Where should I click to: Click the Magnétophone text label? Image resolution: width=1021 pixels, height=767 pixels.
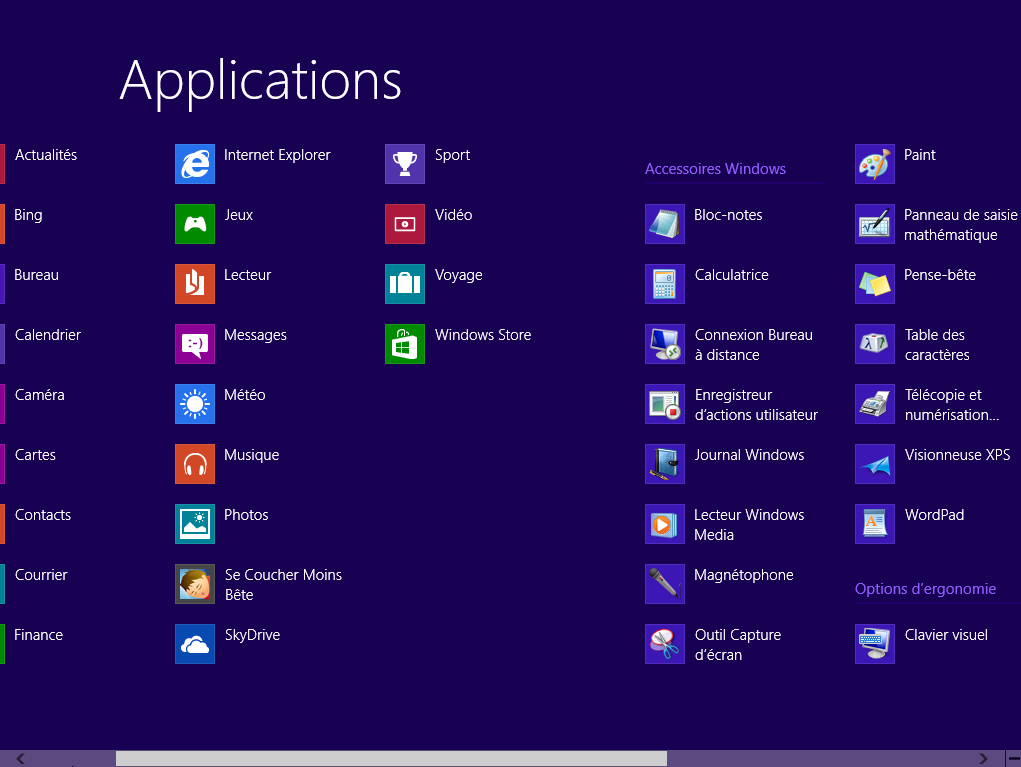pos(744,576)
